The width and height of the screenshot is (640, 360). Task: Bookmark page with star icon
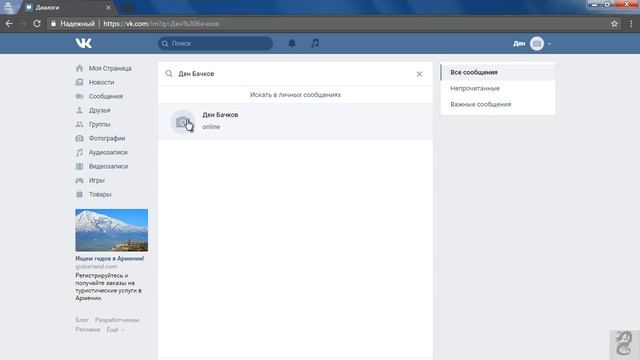614,24
